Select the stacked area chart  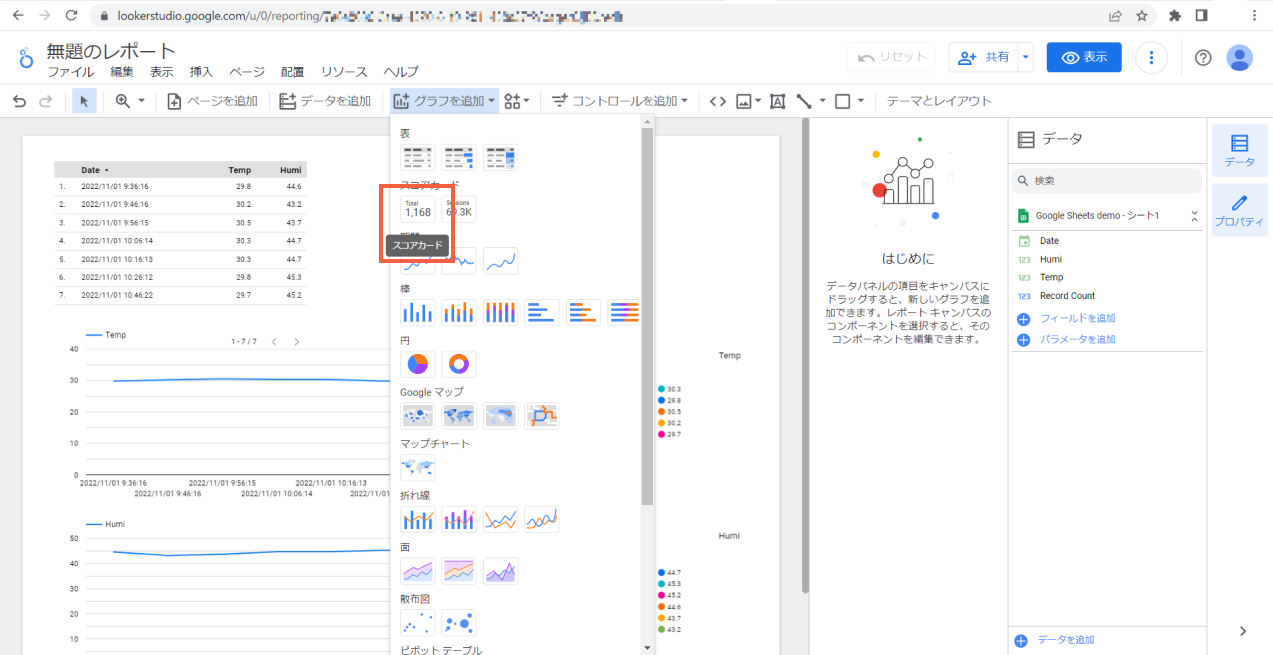458,570
